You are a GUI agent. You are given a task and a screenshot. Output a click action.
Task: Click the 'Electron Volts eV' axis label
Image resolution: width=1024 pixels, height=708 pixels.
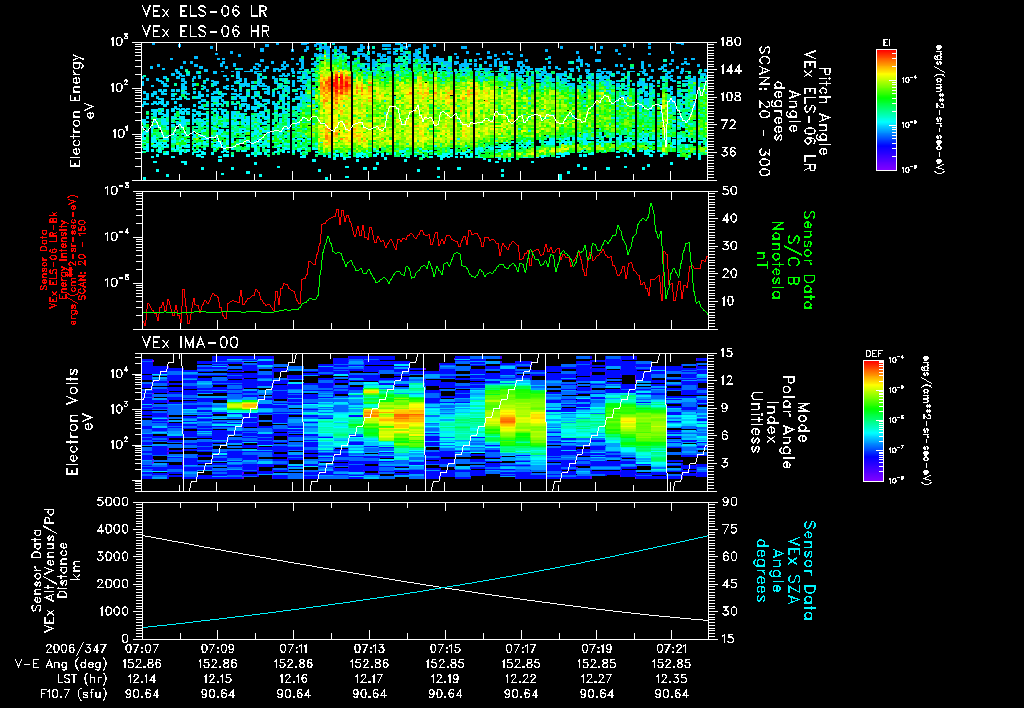tap(78, 421)
